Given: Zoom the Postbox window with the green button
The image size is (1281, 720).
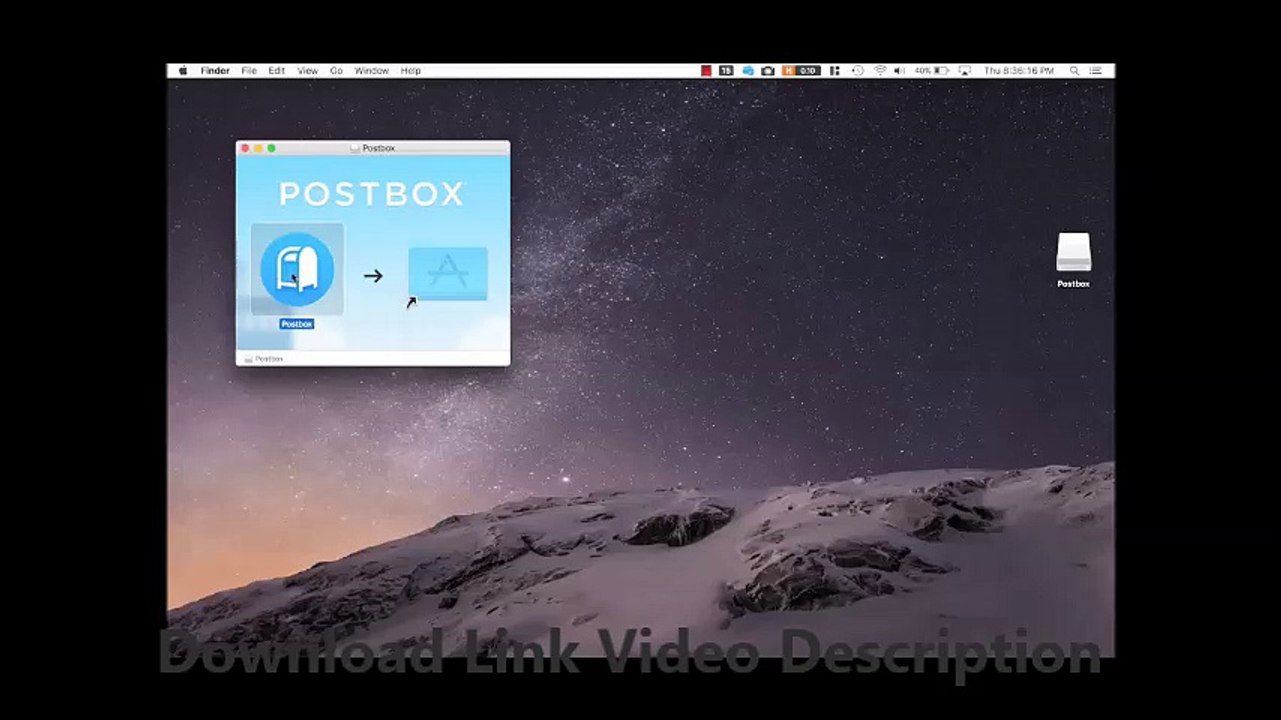Looking at the screenshot, I should [271, 148].
